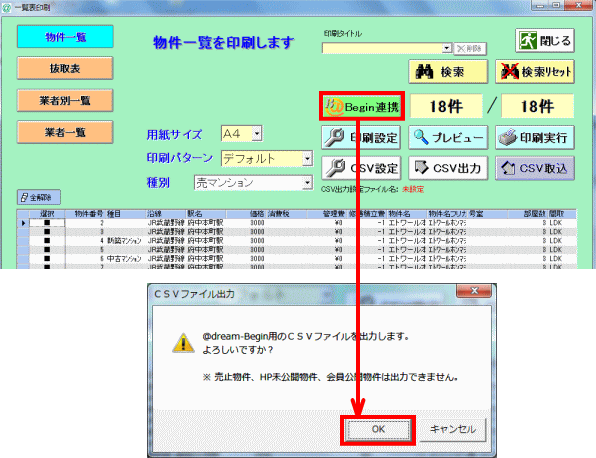The image size is (596, 458).
Task: Open CSV設定 with the wrench icon
Action: pos(361,168)
